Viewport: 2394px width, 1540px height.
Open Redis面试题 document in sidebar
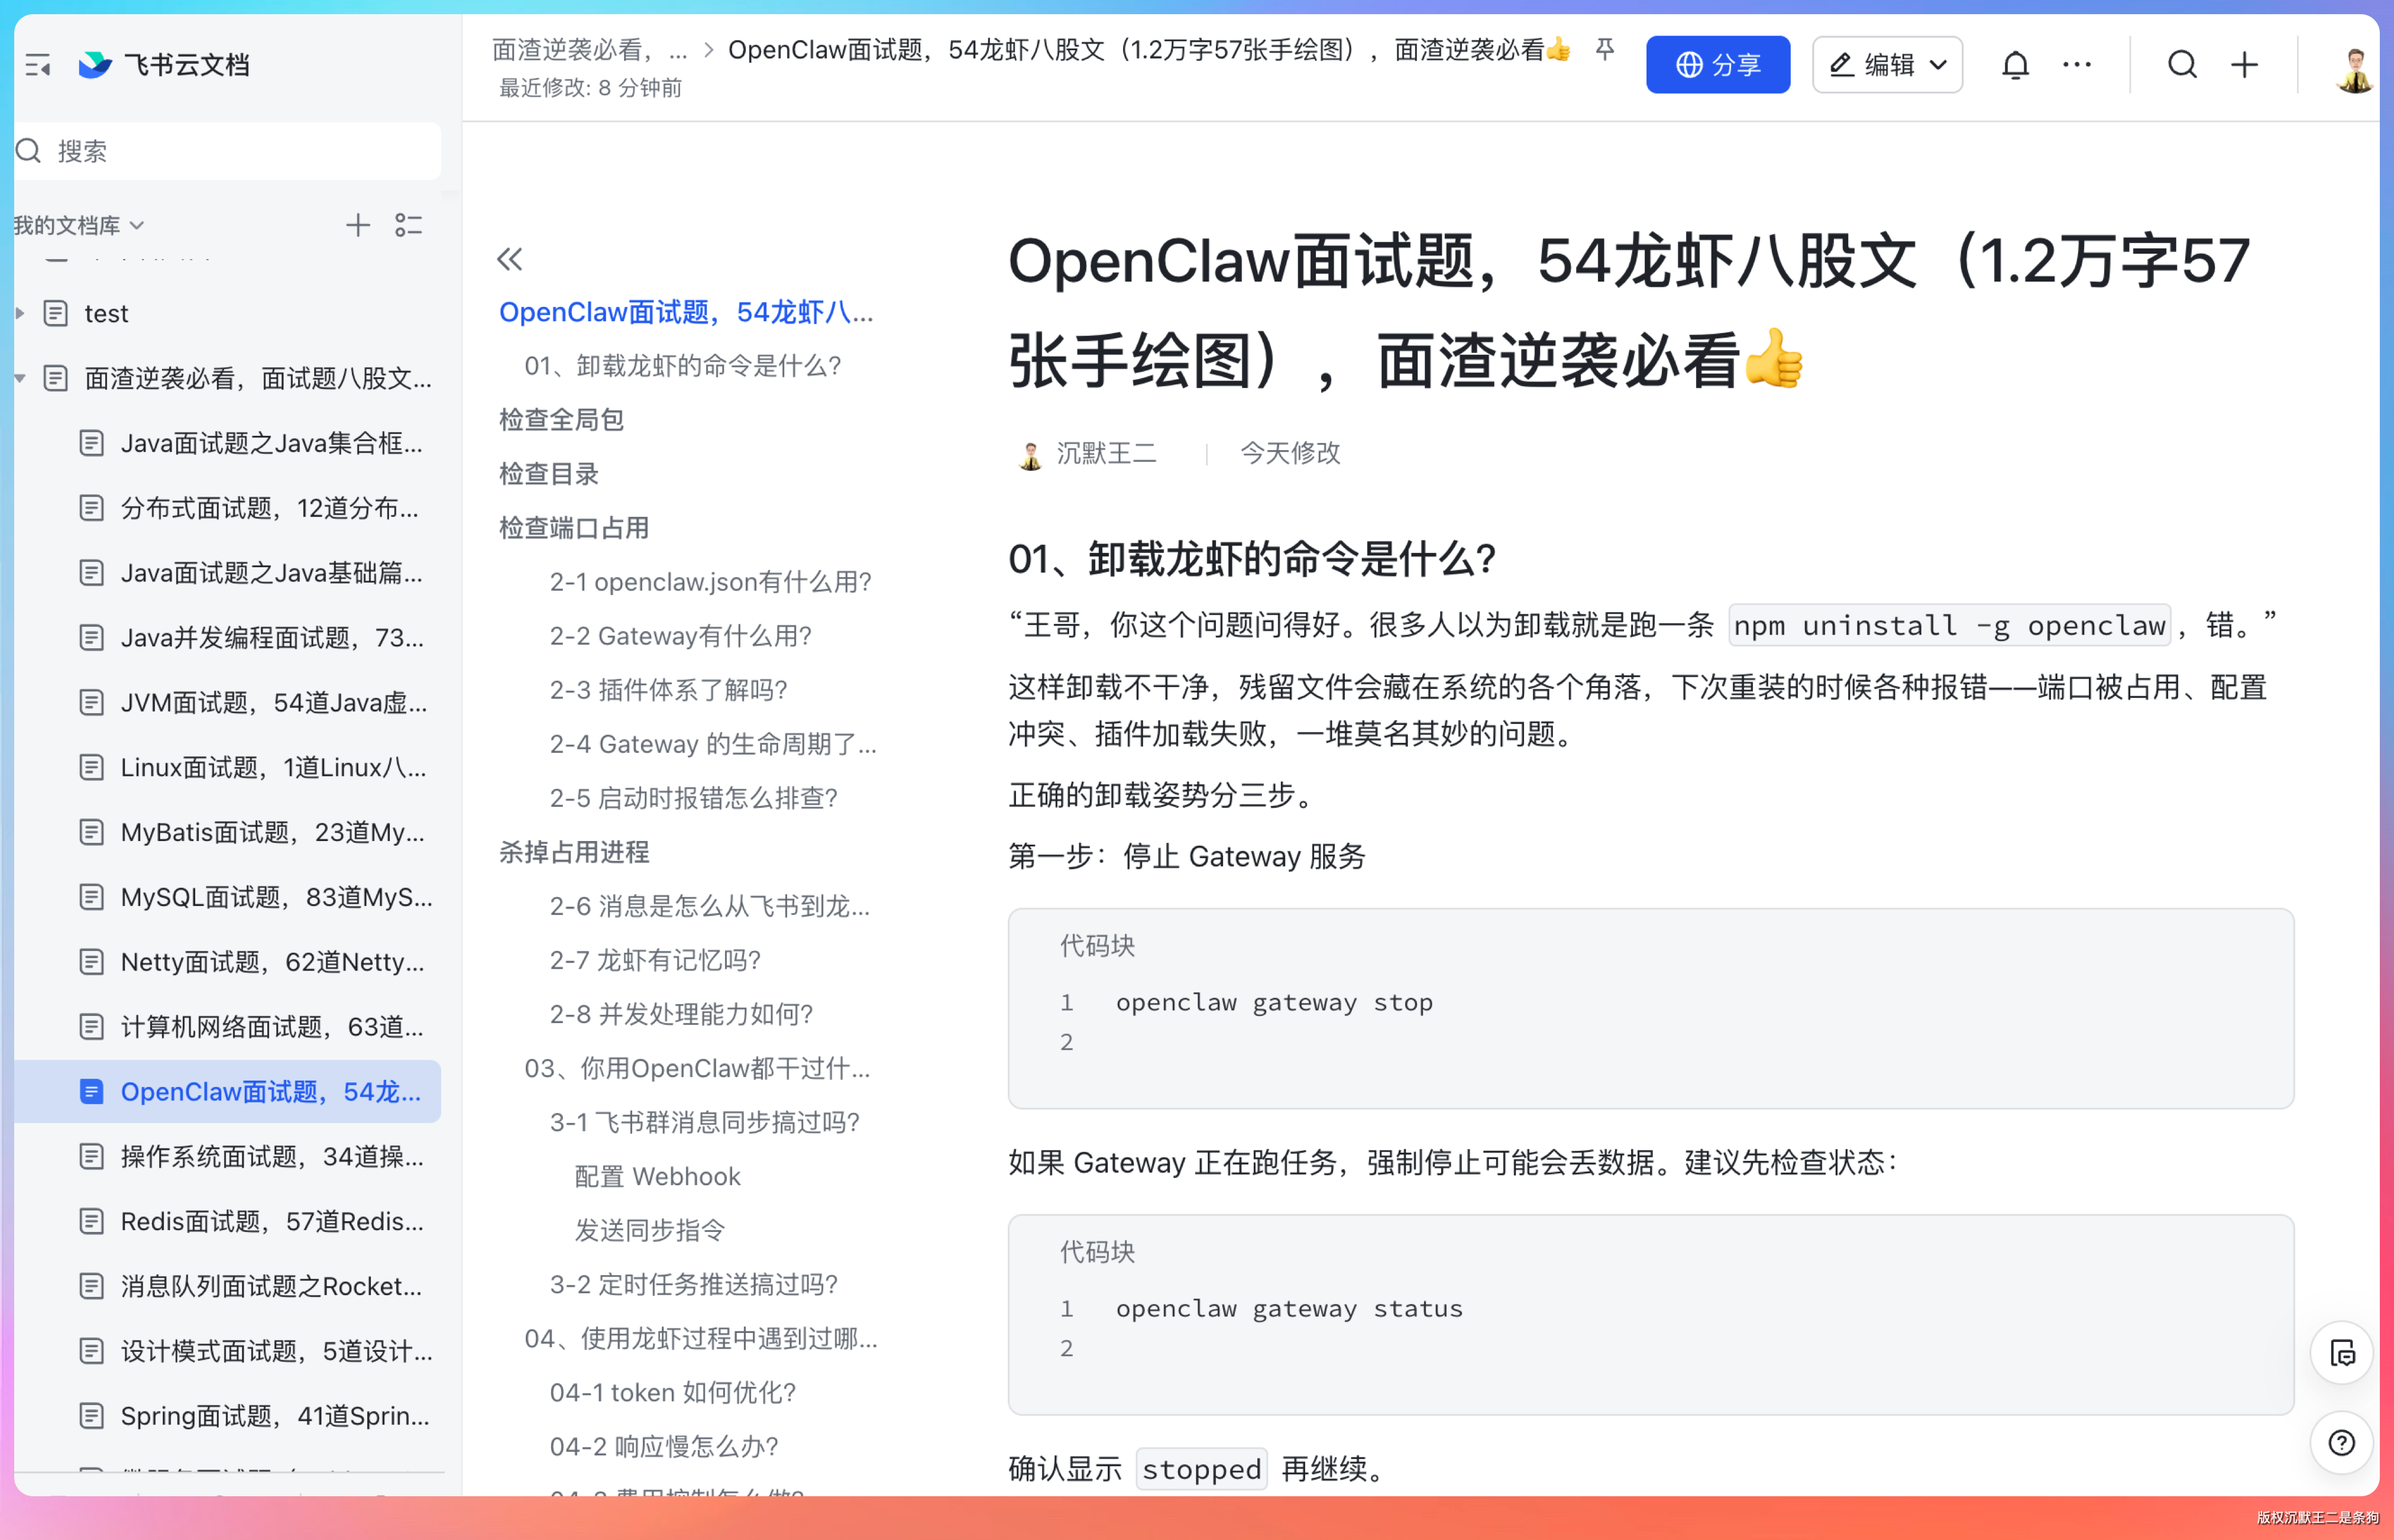click(270, 1221)
